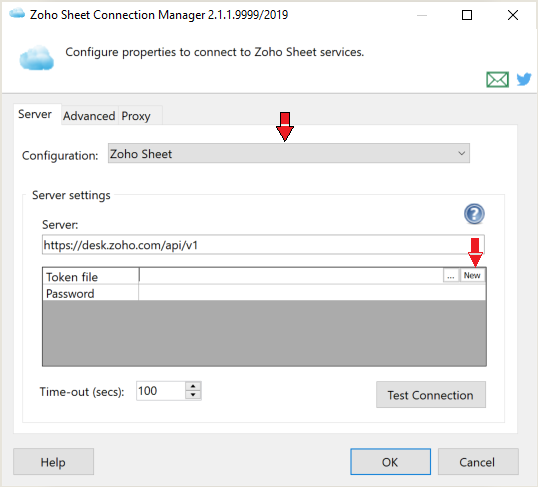The width and height of the screenshot is (538, 487).
Task: Click the Test Connection button
Action: (x=431, y=395)
